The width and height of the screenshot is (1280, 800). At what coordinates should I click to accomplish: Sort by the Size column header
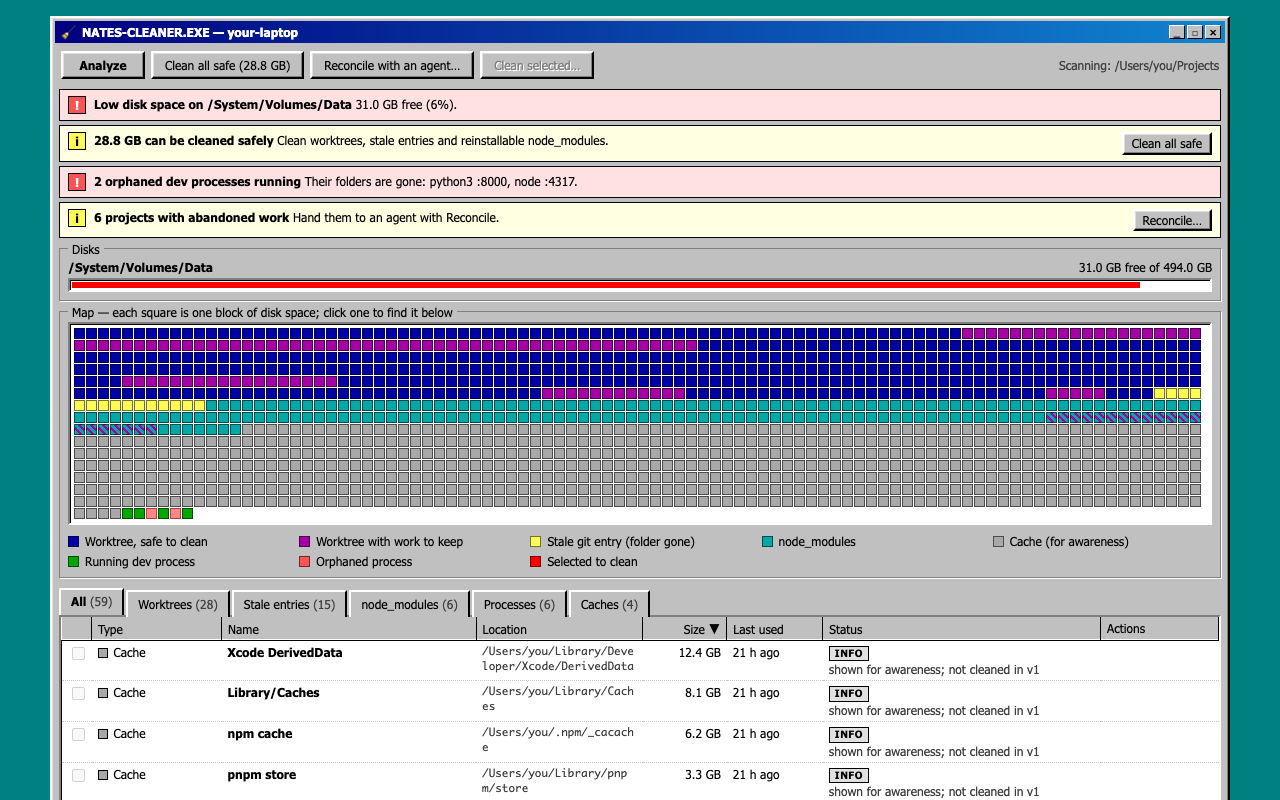click(x=684, y=629)
